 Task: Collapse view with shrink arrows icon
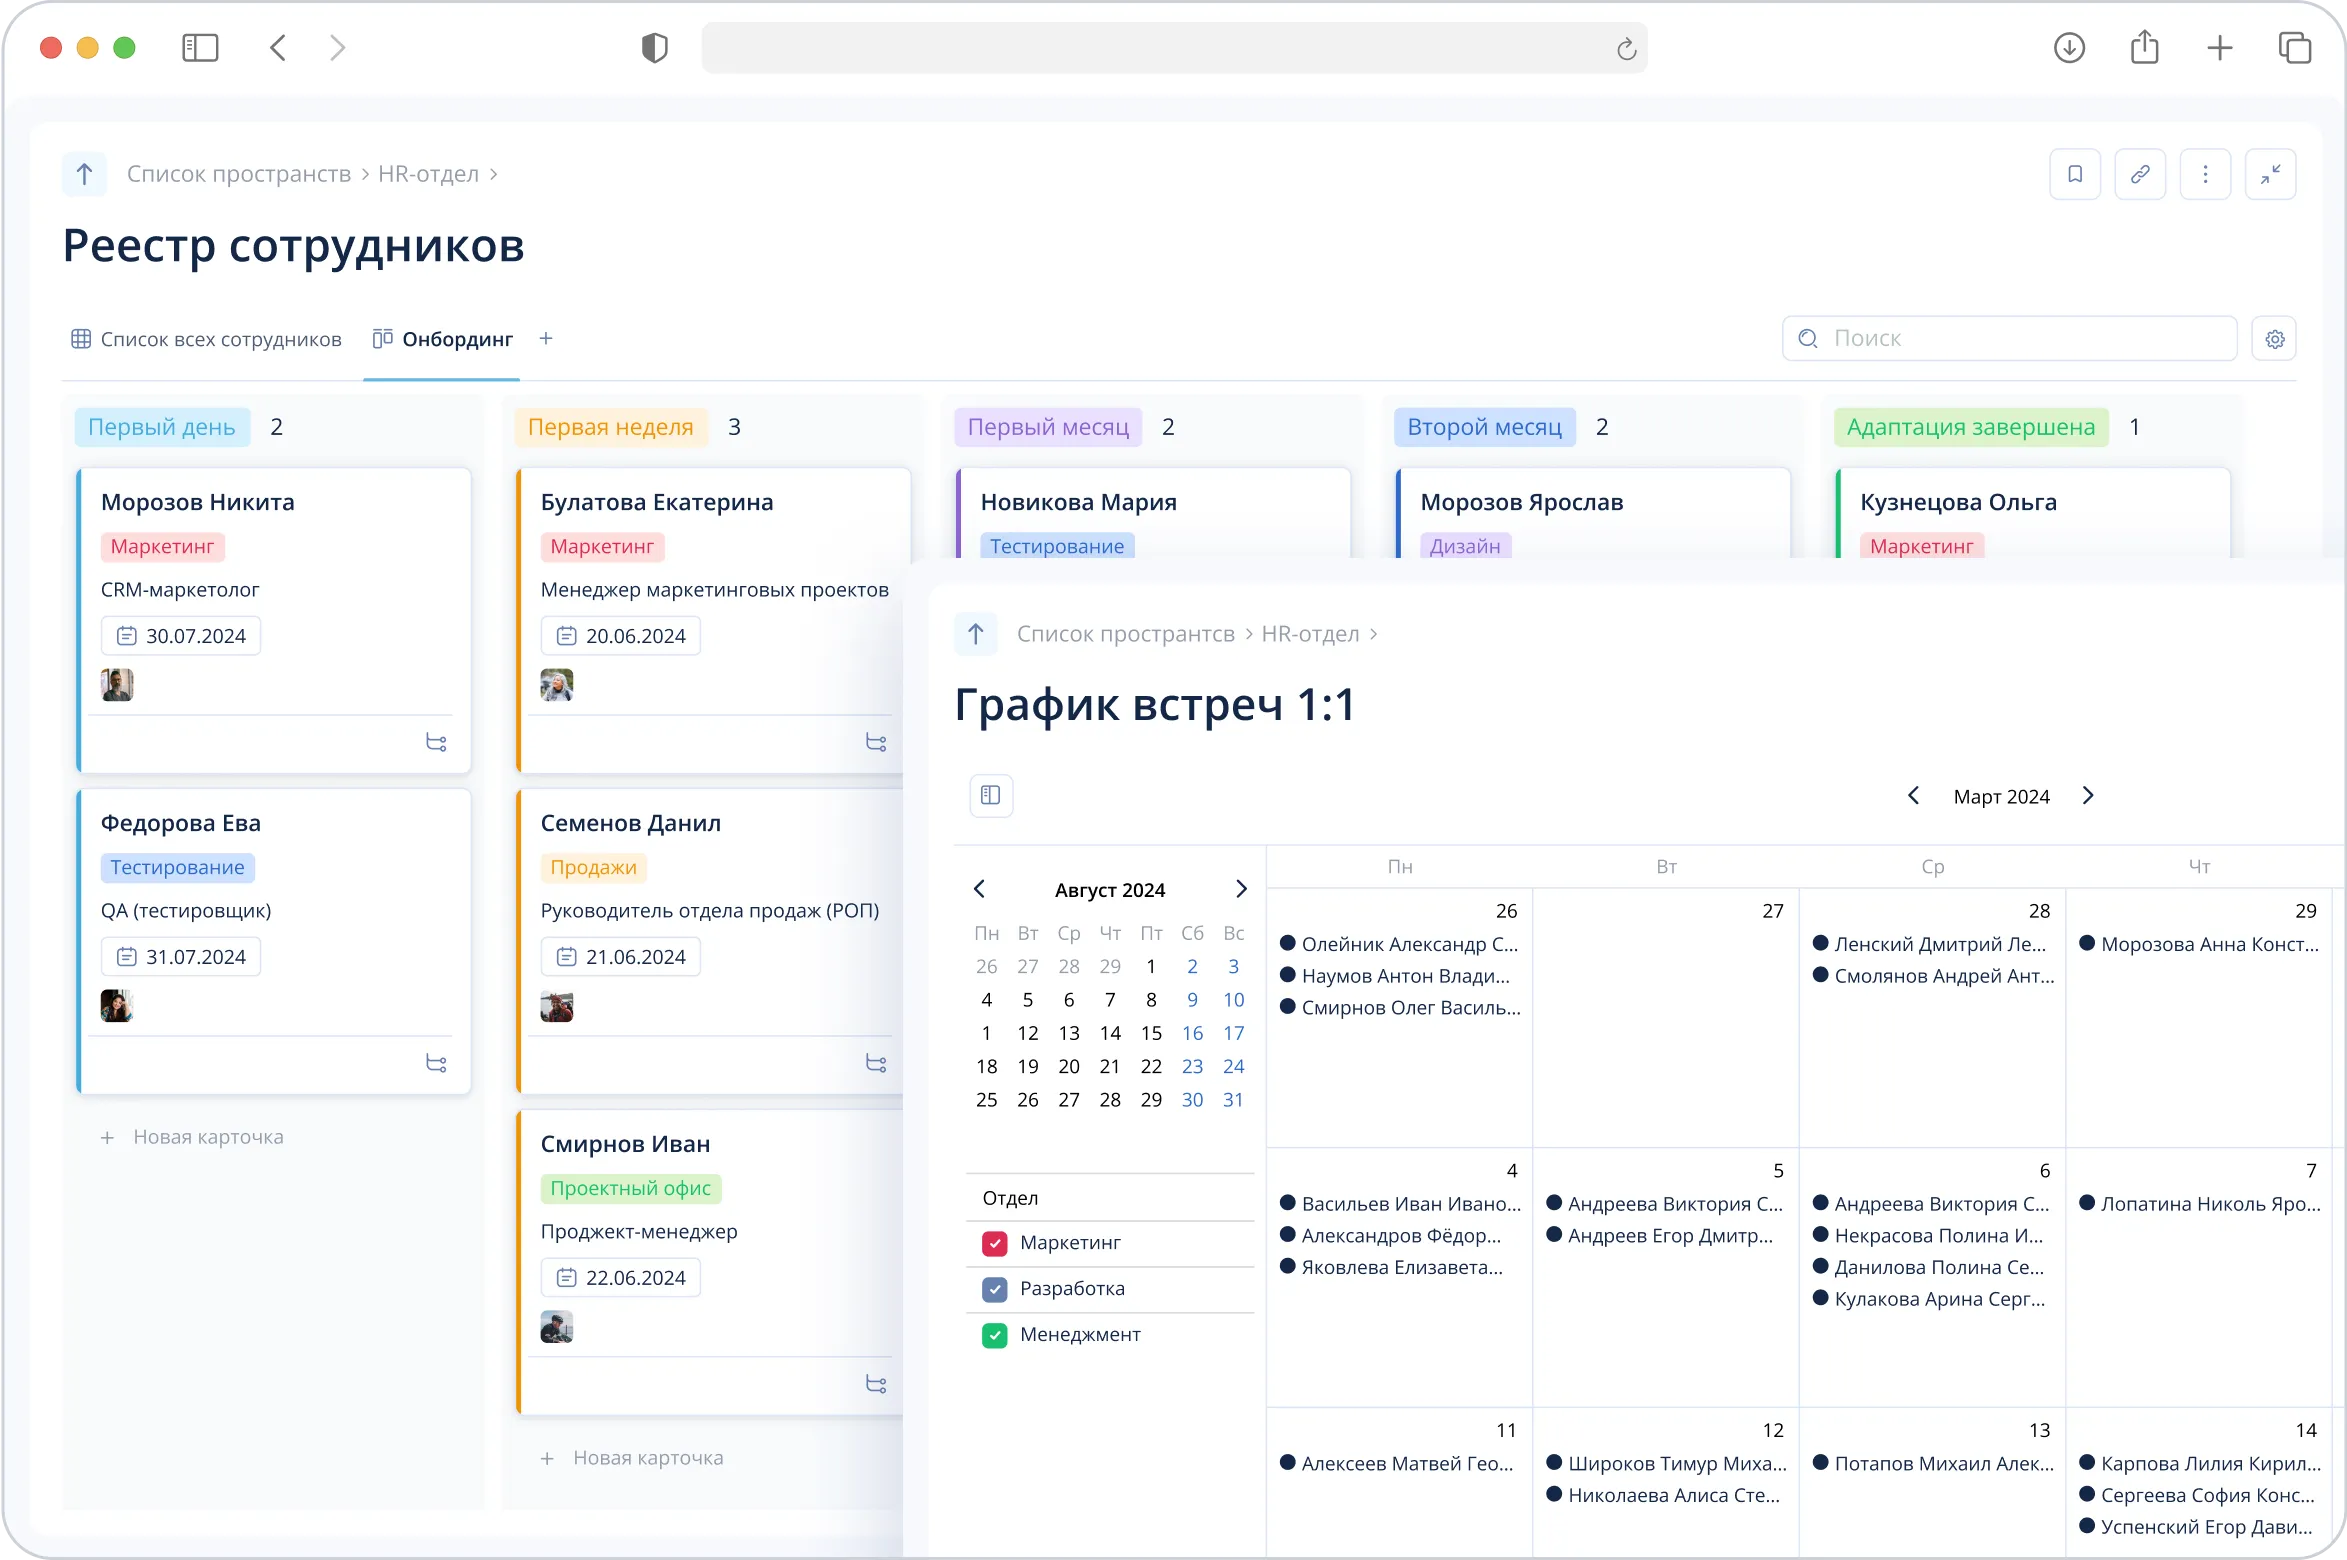[2270, 174]
